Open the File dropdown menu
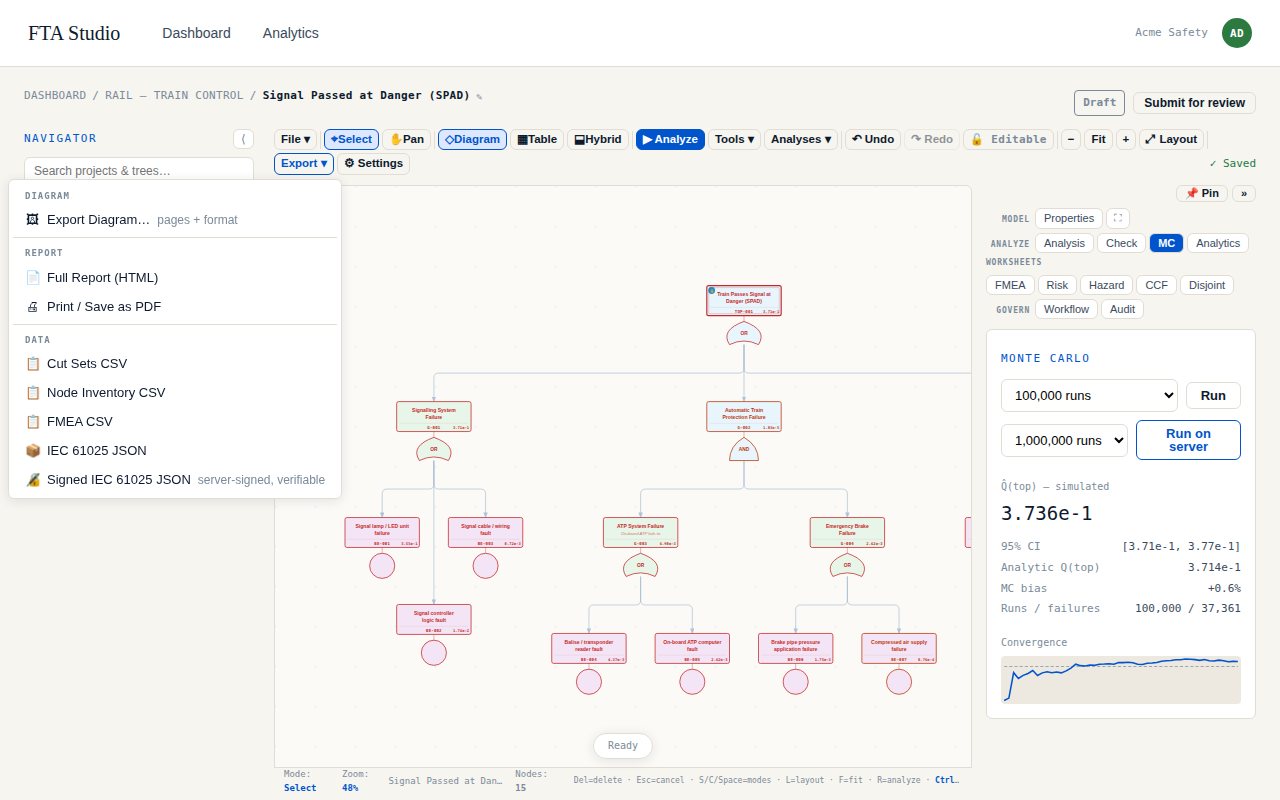1280x800 pixels. [296, 139]
